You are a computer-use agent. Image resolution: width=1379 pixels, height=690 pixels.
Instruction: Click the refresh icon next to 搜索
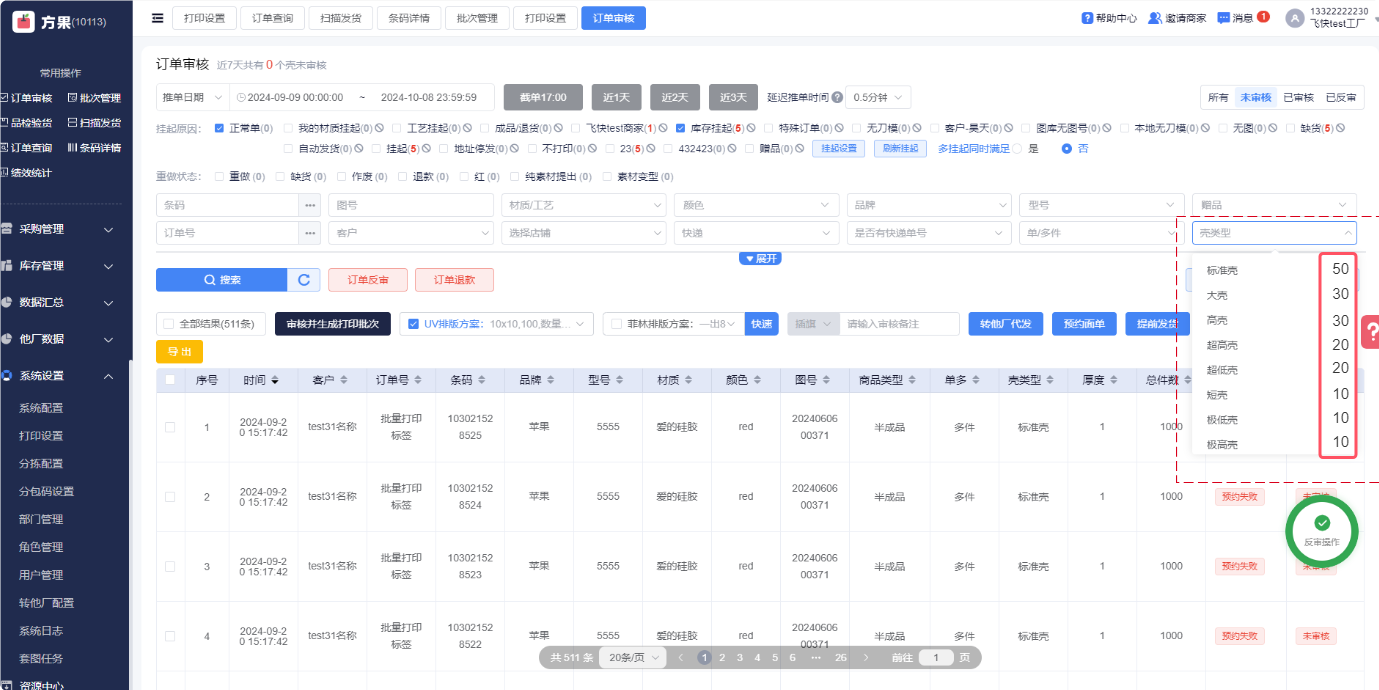point(304,280)
